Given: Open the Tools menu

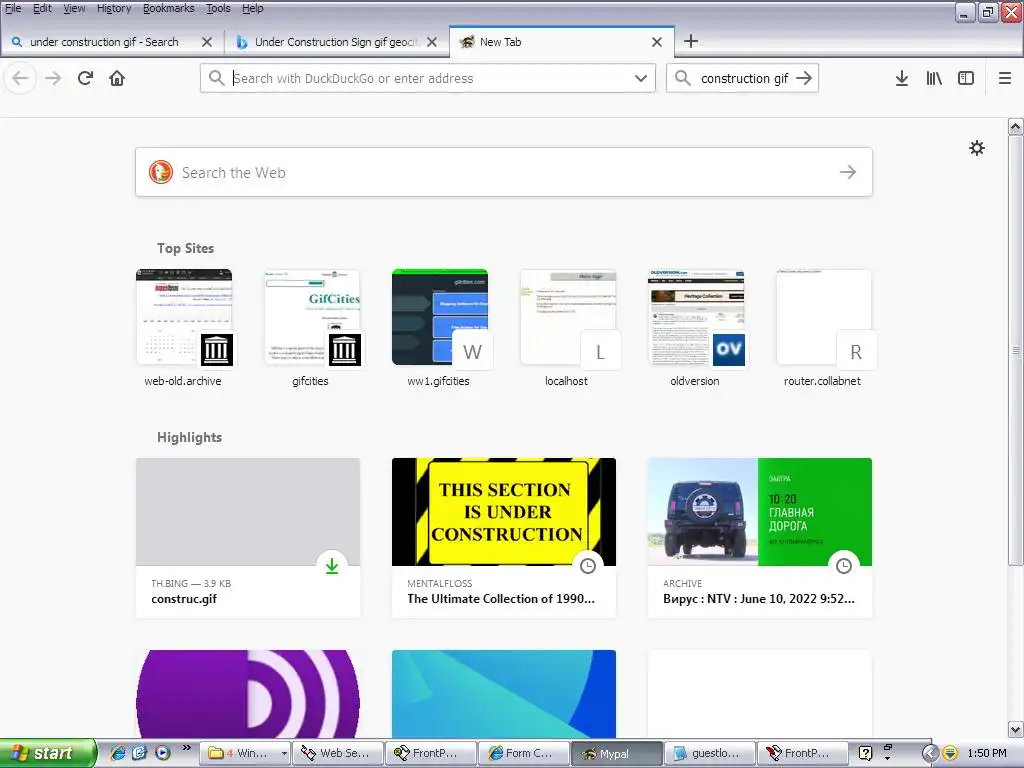Looking at the screenshot, I should tap(218, 8).
